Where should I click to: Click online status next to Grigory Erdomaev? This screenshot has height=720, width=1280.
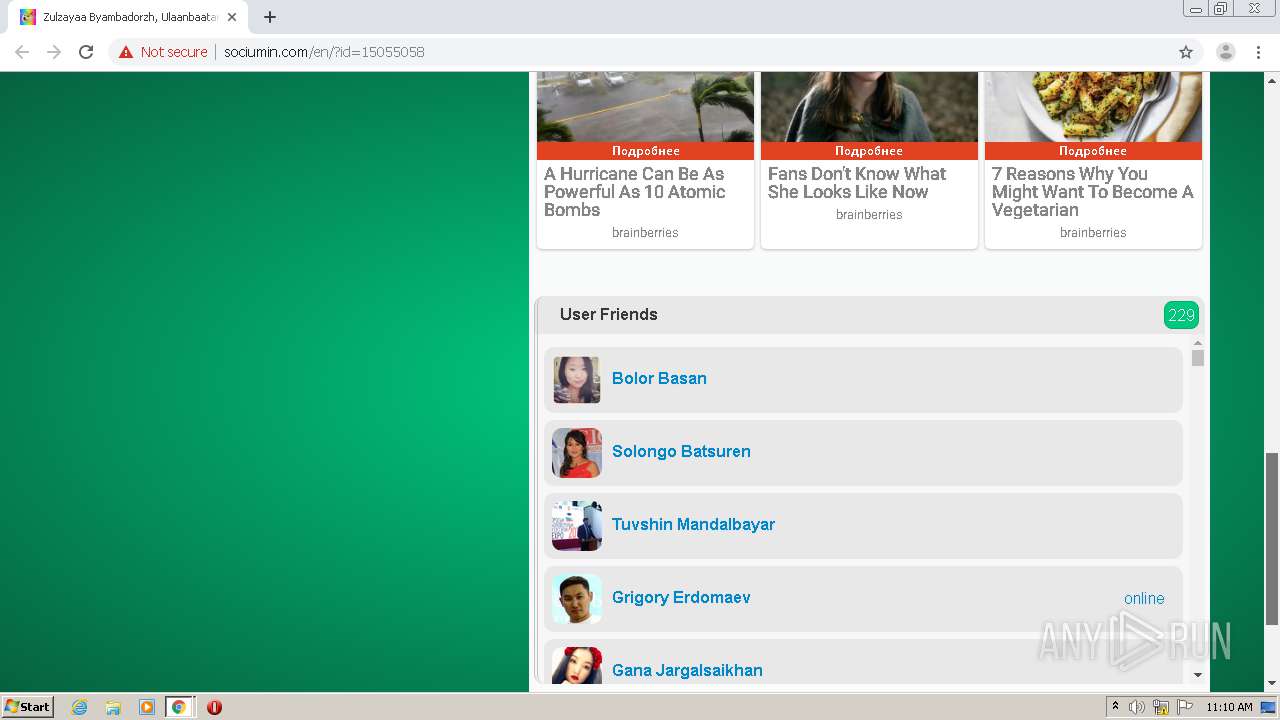tap(1144, 598)
